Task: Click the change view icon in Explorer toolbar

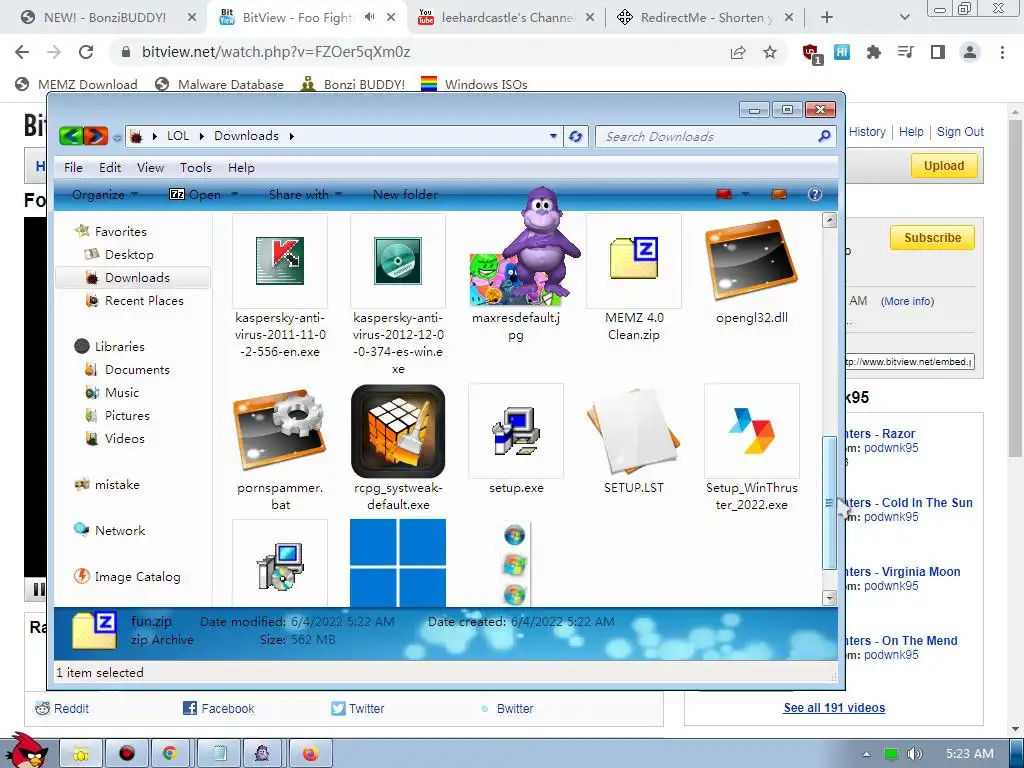Action: (724, 194)
